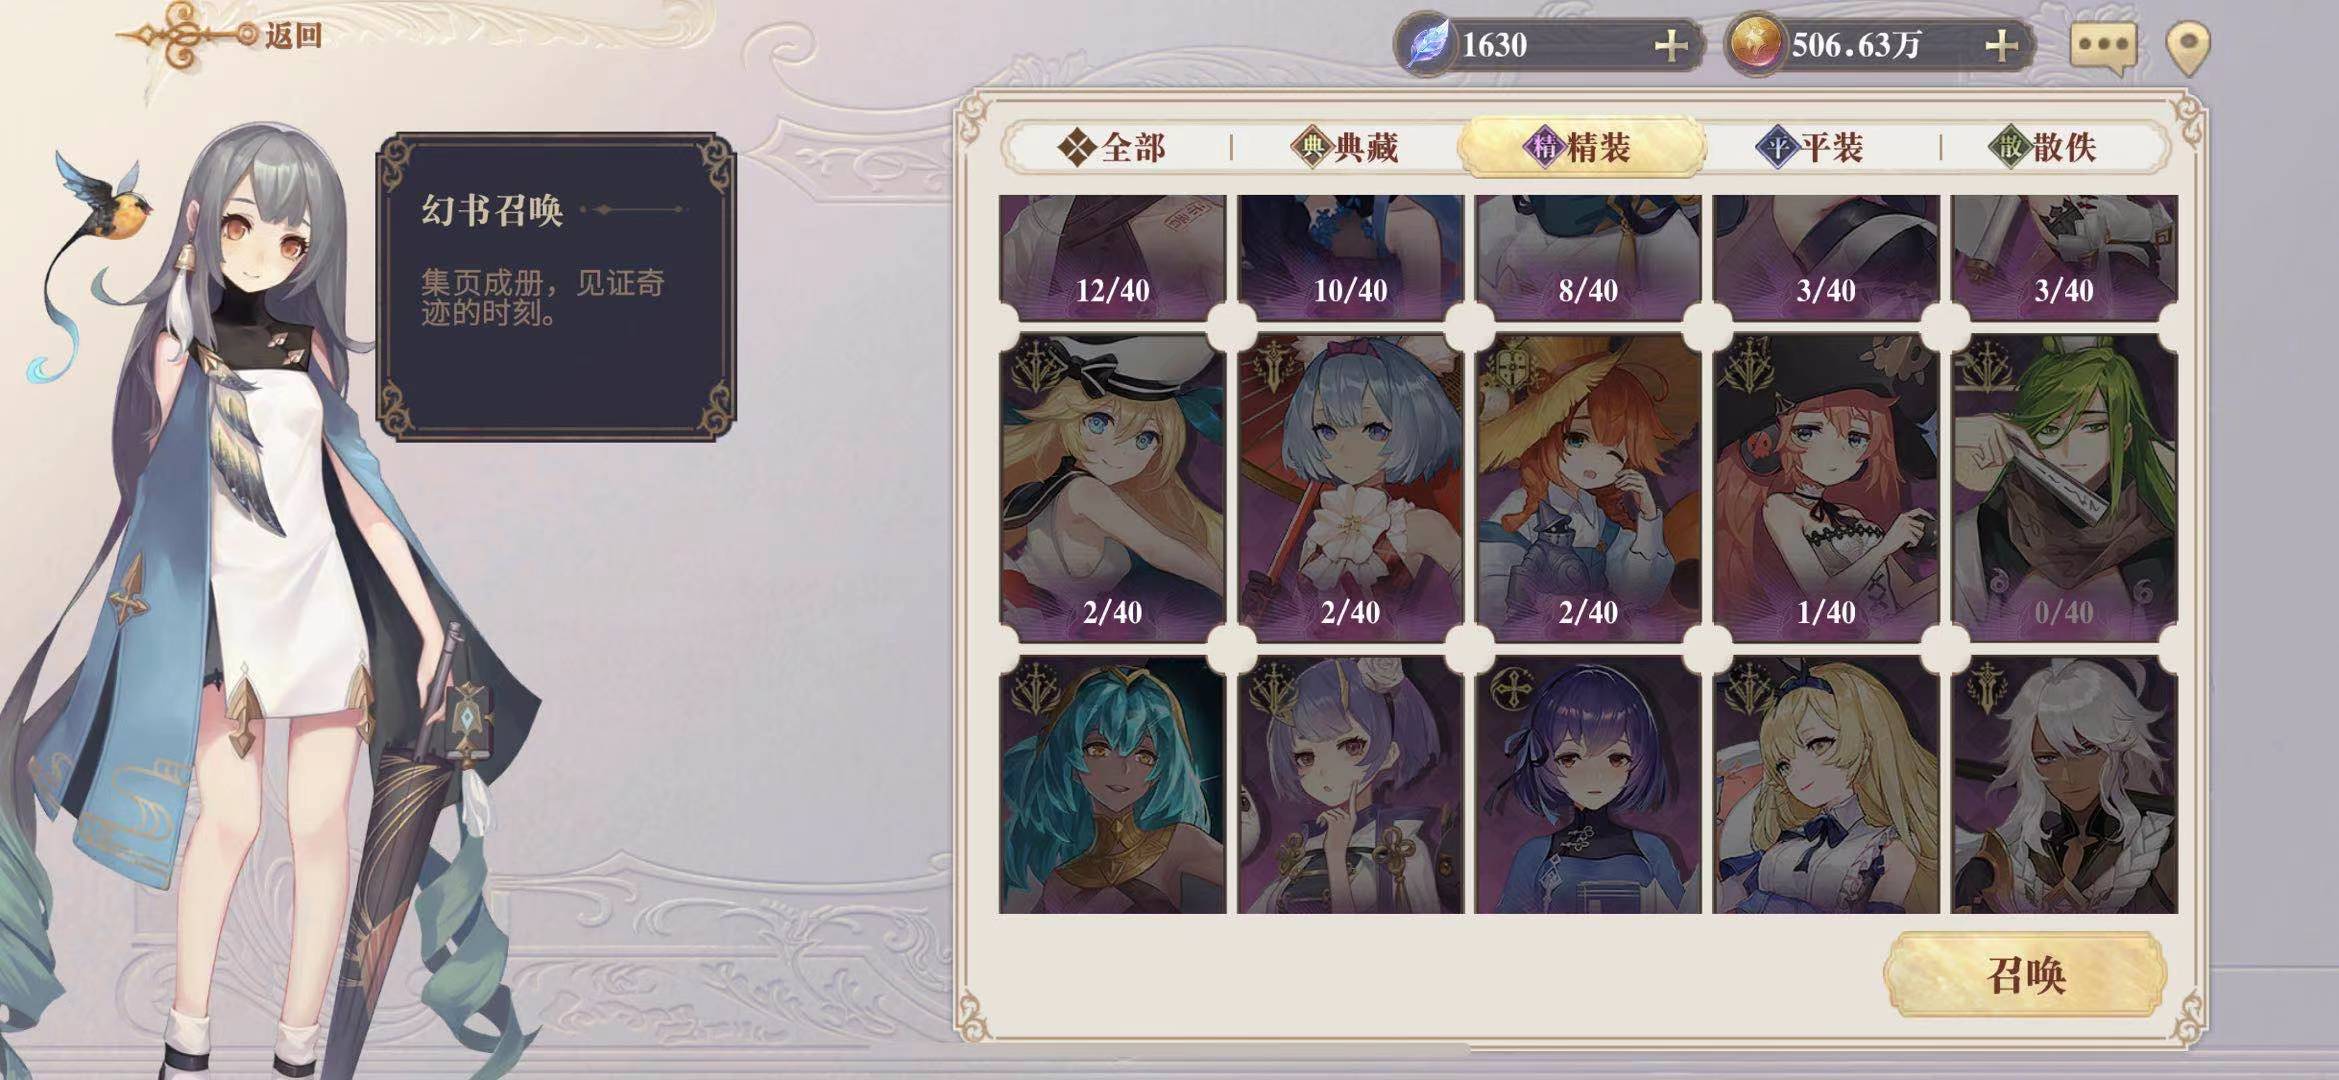Open the card showing 12/40 progress
Viewport: 2339px width, 1080px height.
coord(1112,257)
